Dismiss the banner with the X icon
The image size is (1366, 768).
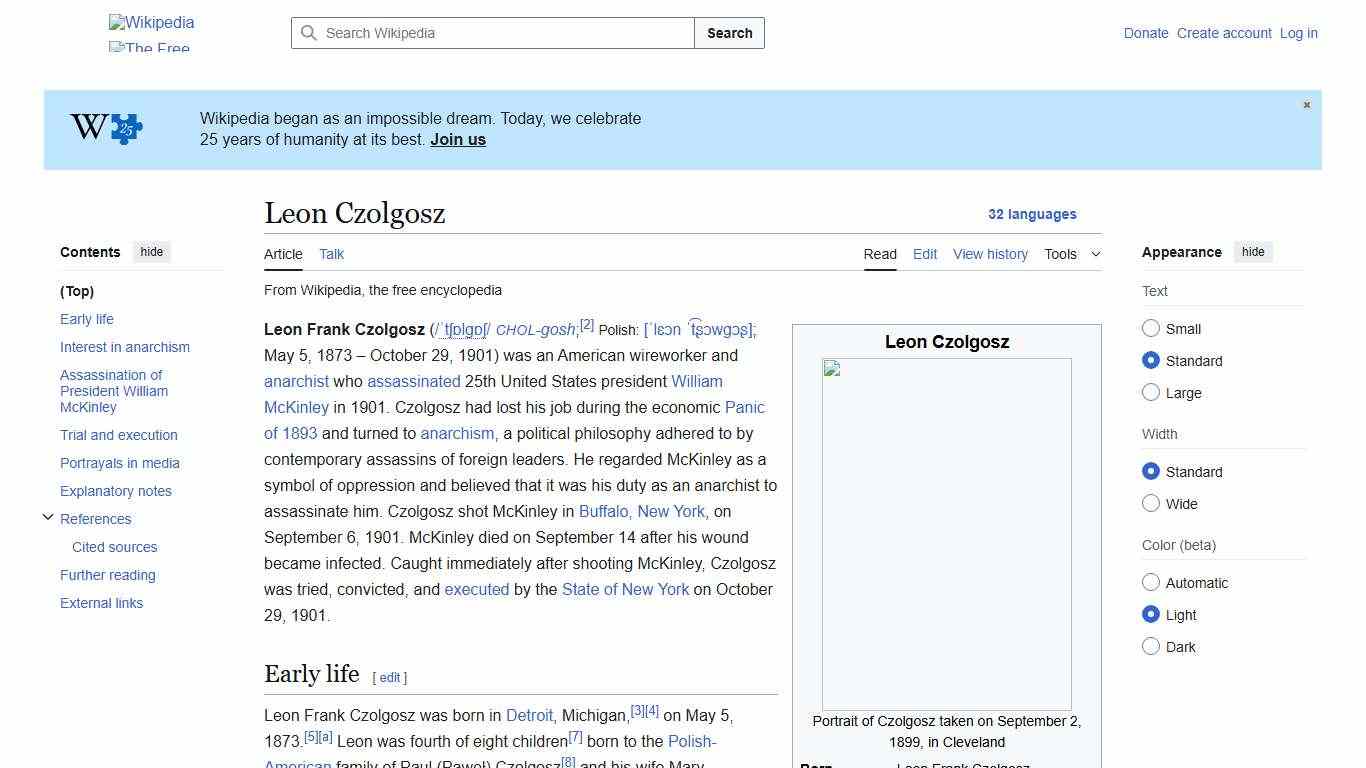[x=1306, y=104]
